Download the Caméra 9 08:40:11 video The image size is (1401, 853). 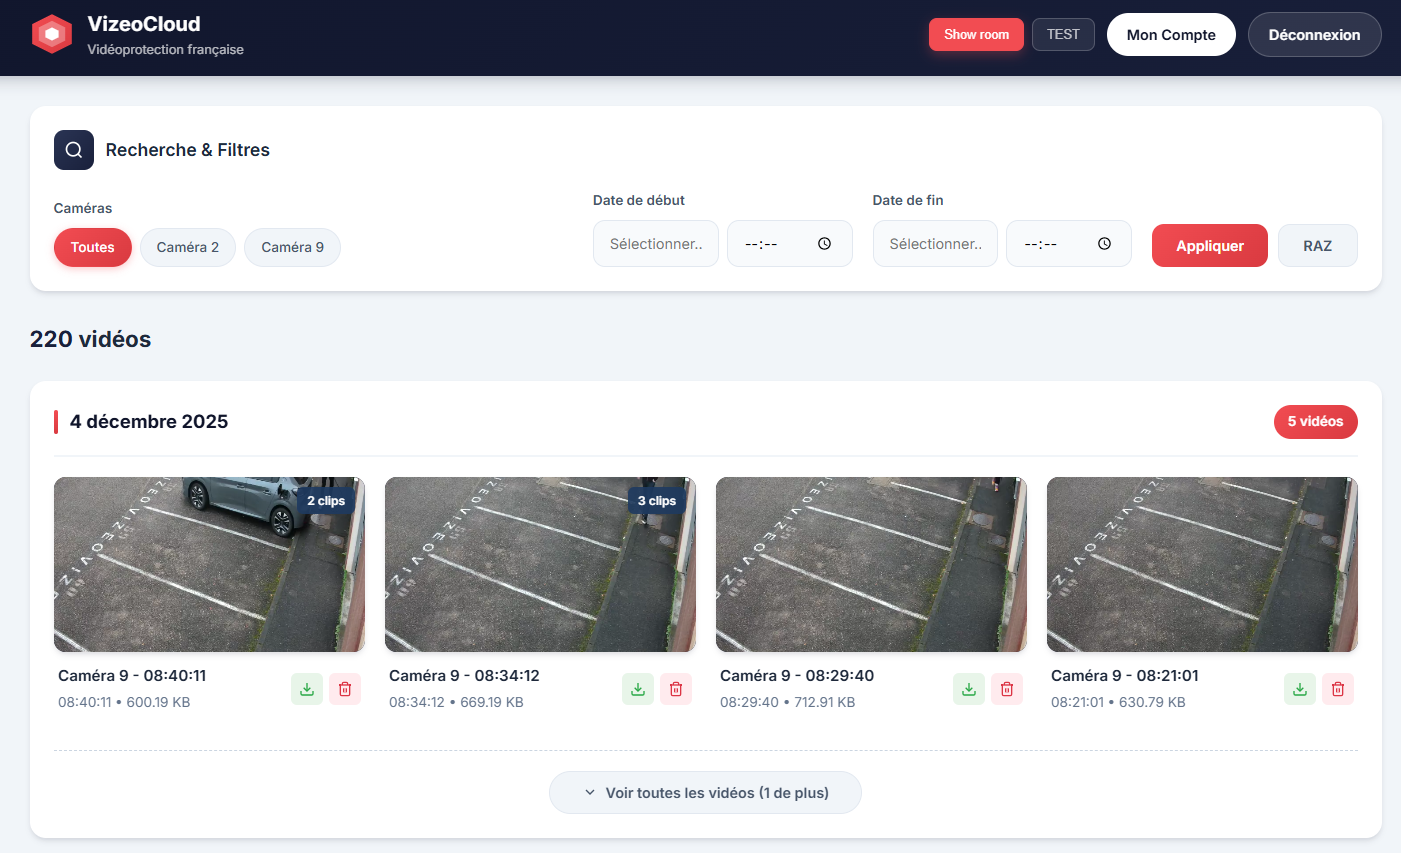[307, 689]
